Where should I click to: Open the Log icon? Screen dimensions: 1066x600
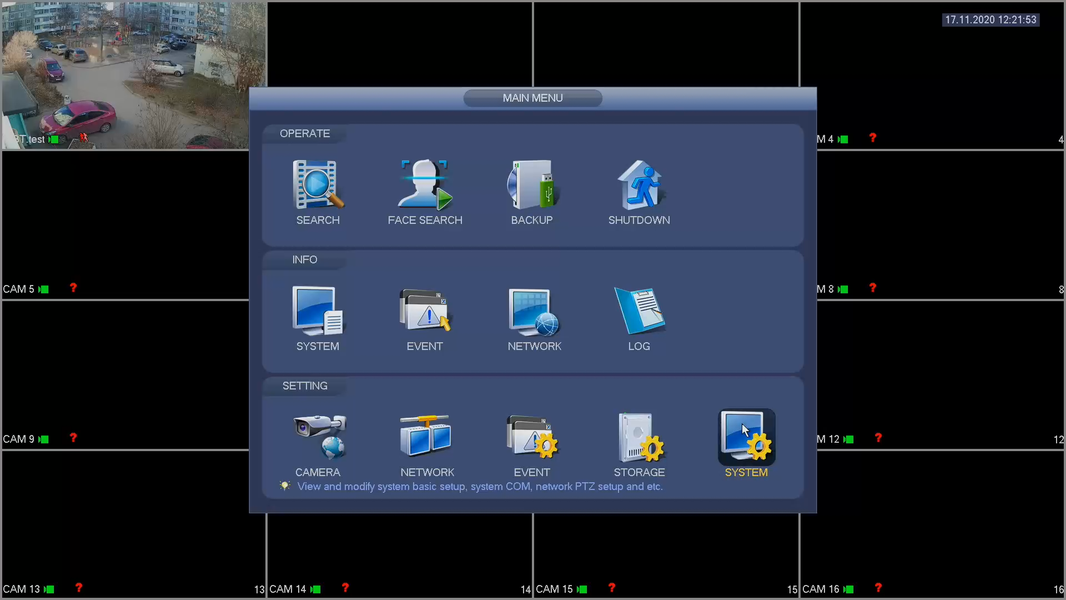639,311
